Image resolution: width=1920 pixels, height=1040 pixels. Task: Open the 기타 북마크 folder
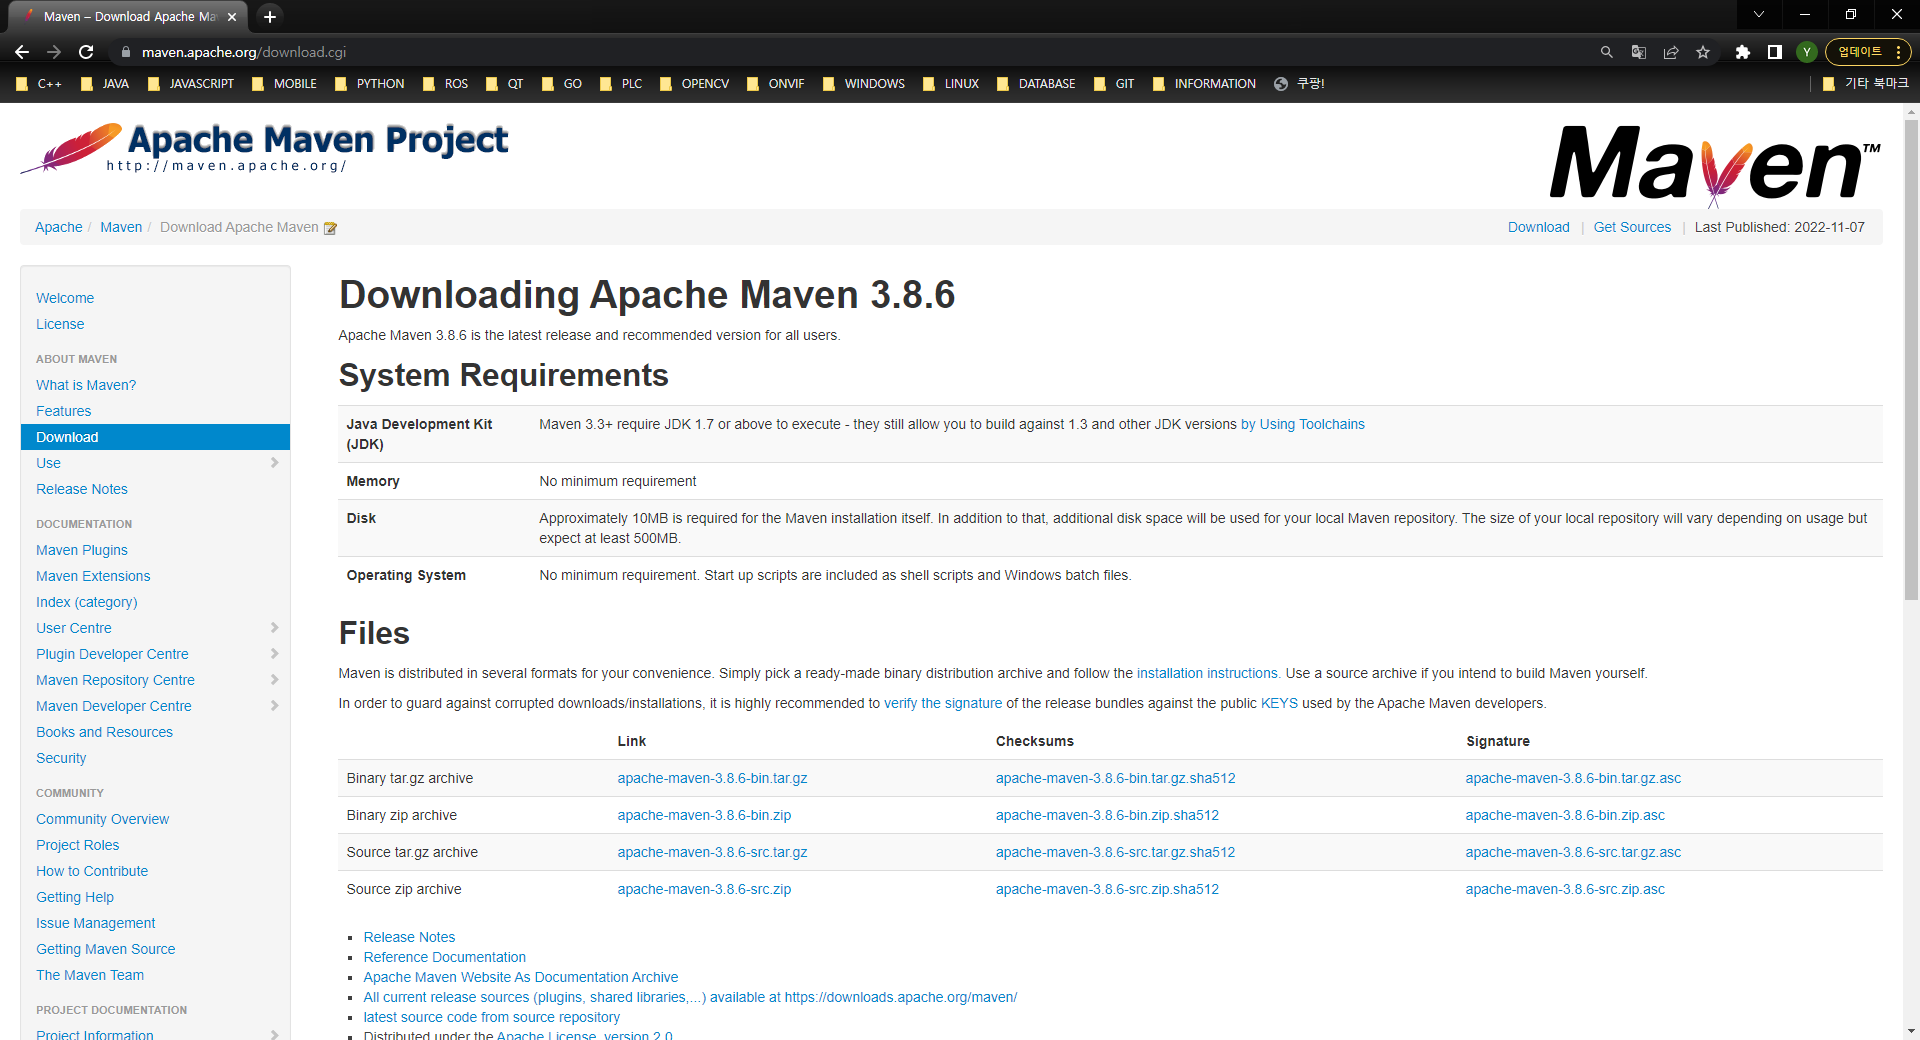point(1866,84)
